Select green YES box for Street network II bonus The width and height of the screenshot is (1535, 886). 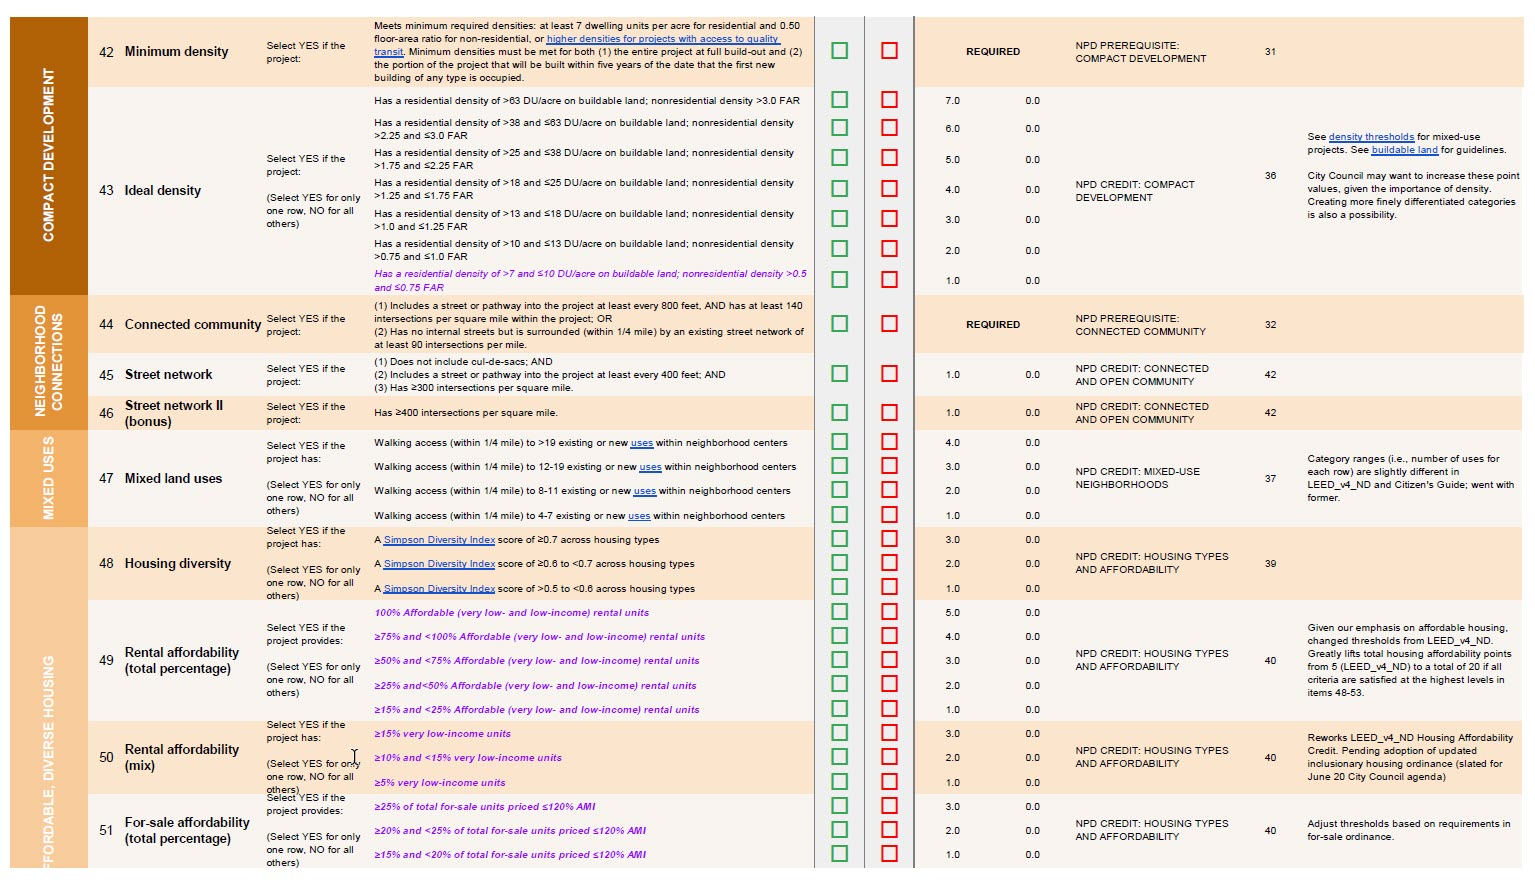839,412
